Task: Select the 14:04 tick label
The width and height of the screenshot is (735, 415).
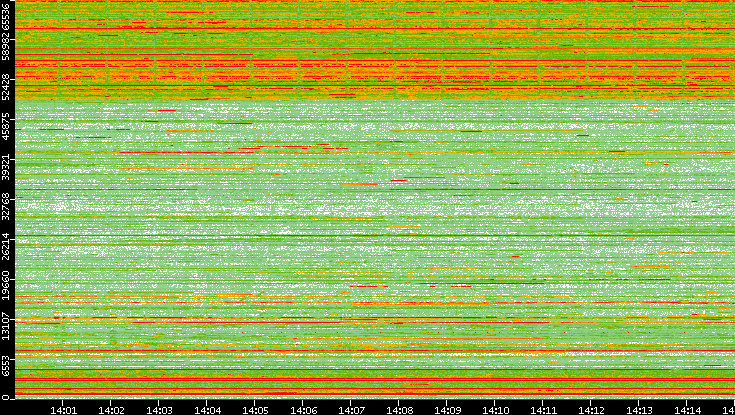Action: click(207, 410)
